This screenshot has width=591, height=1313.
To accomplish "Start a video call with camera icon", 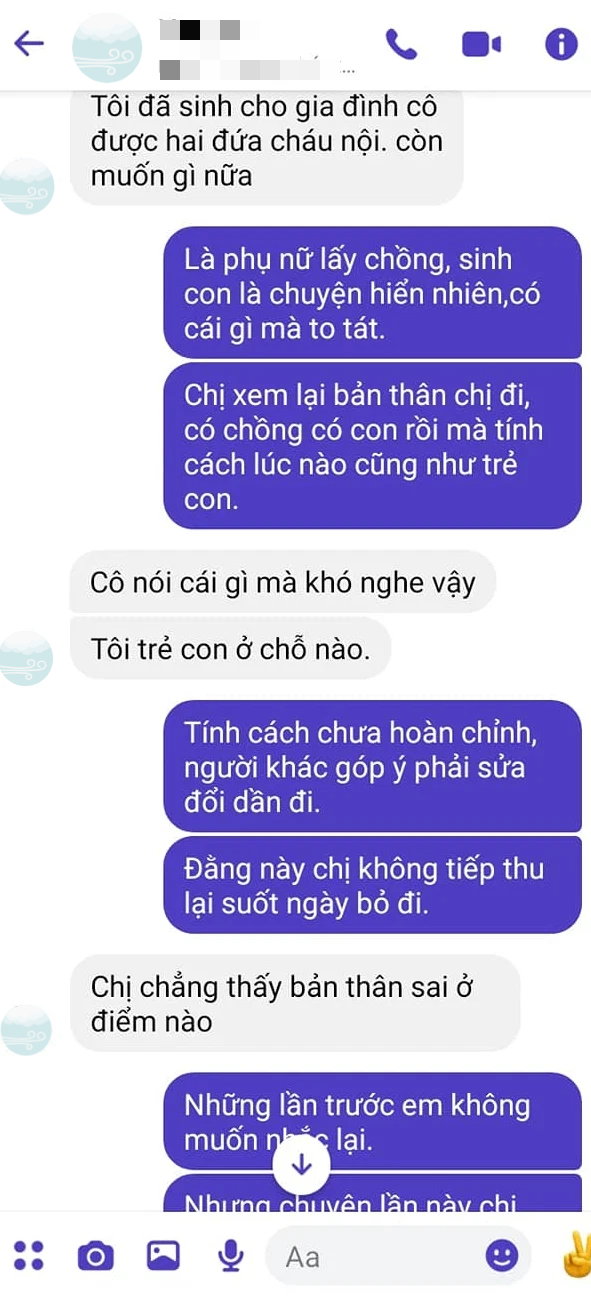I will [481, 44].
